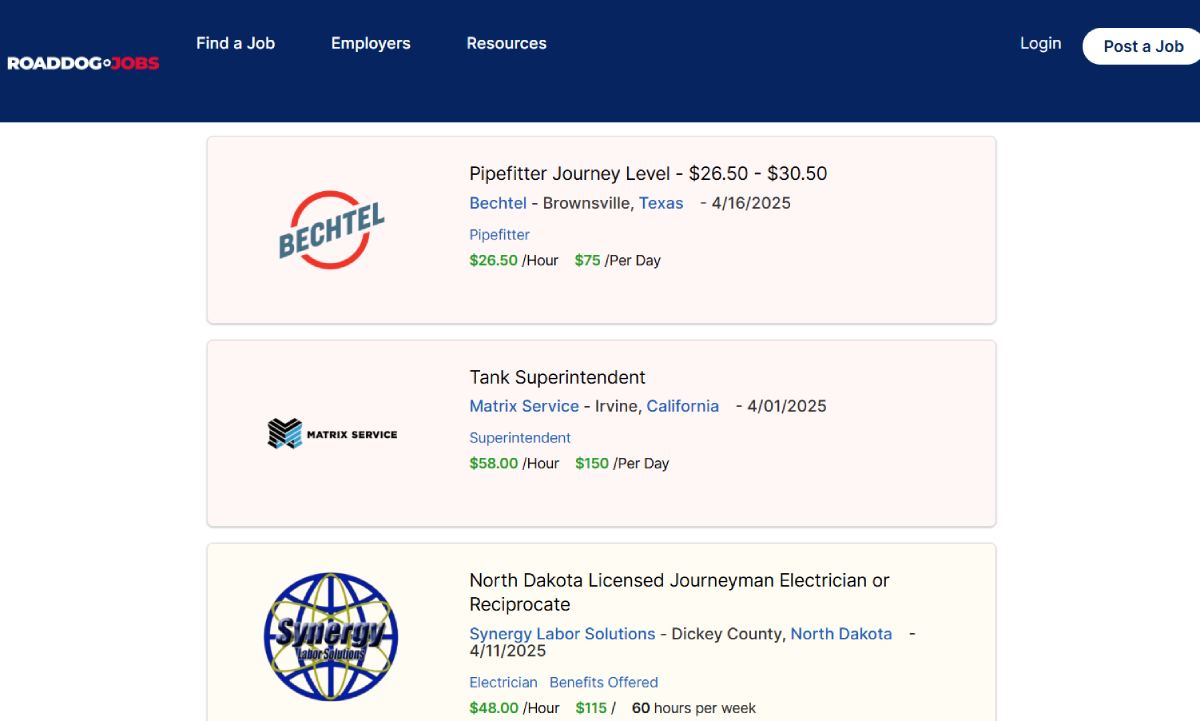Screen dimensions: 1200x721
Task: Open the Synergy Labor Solutions employer link
Action: [x=562, y=634]
